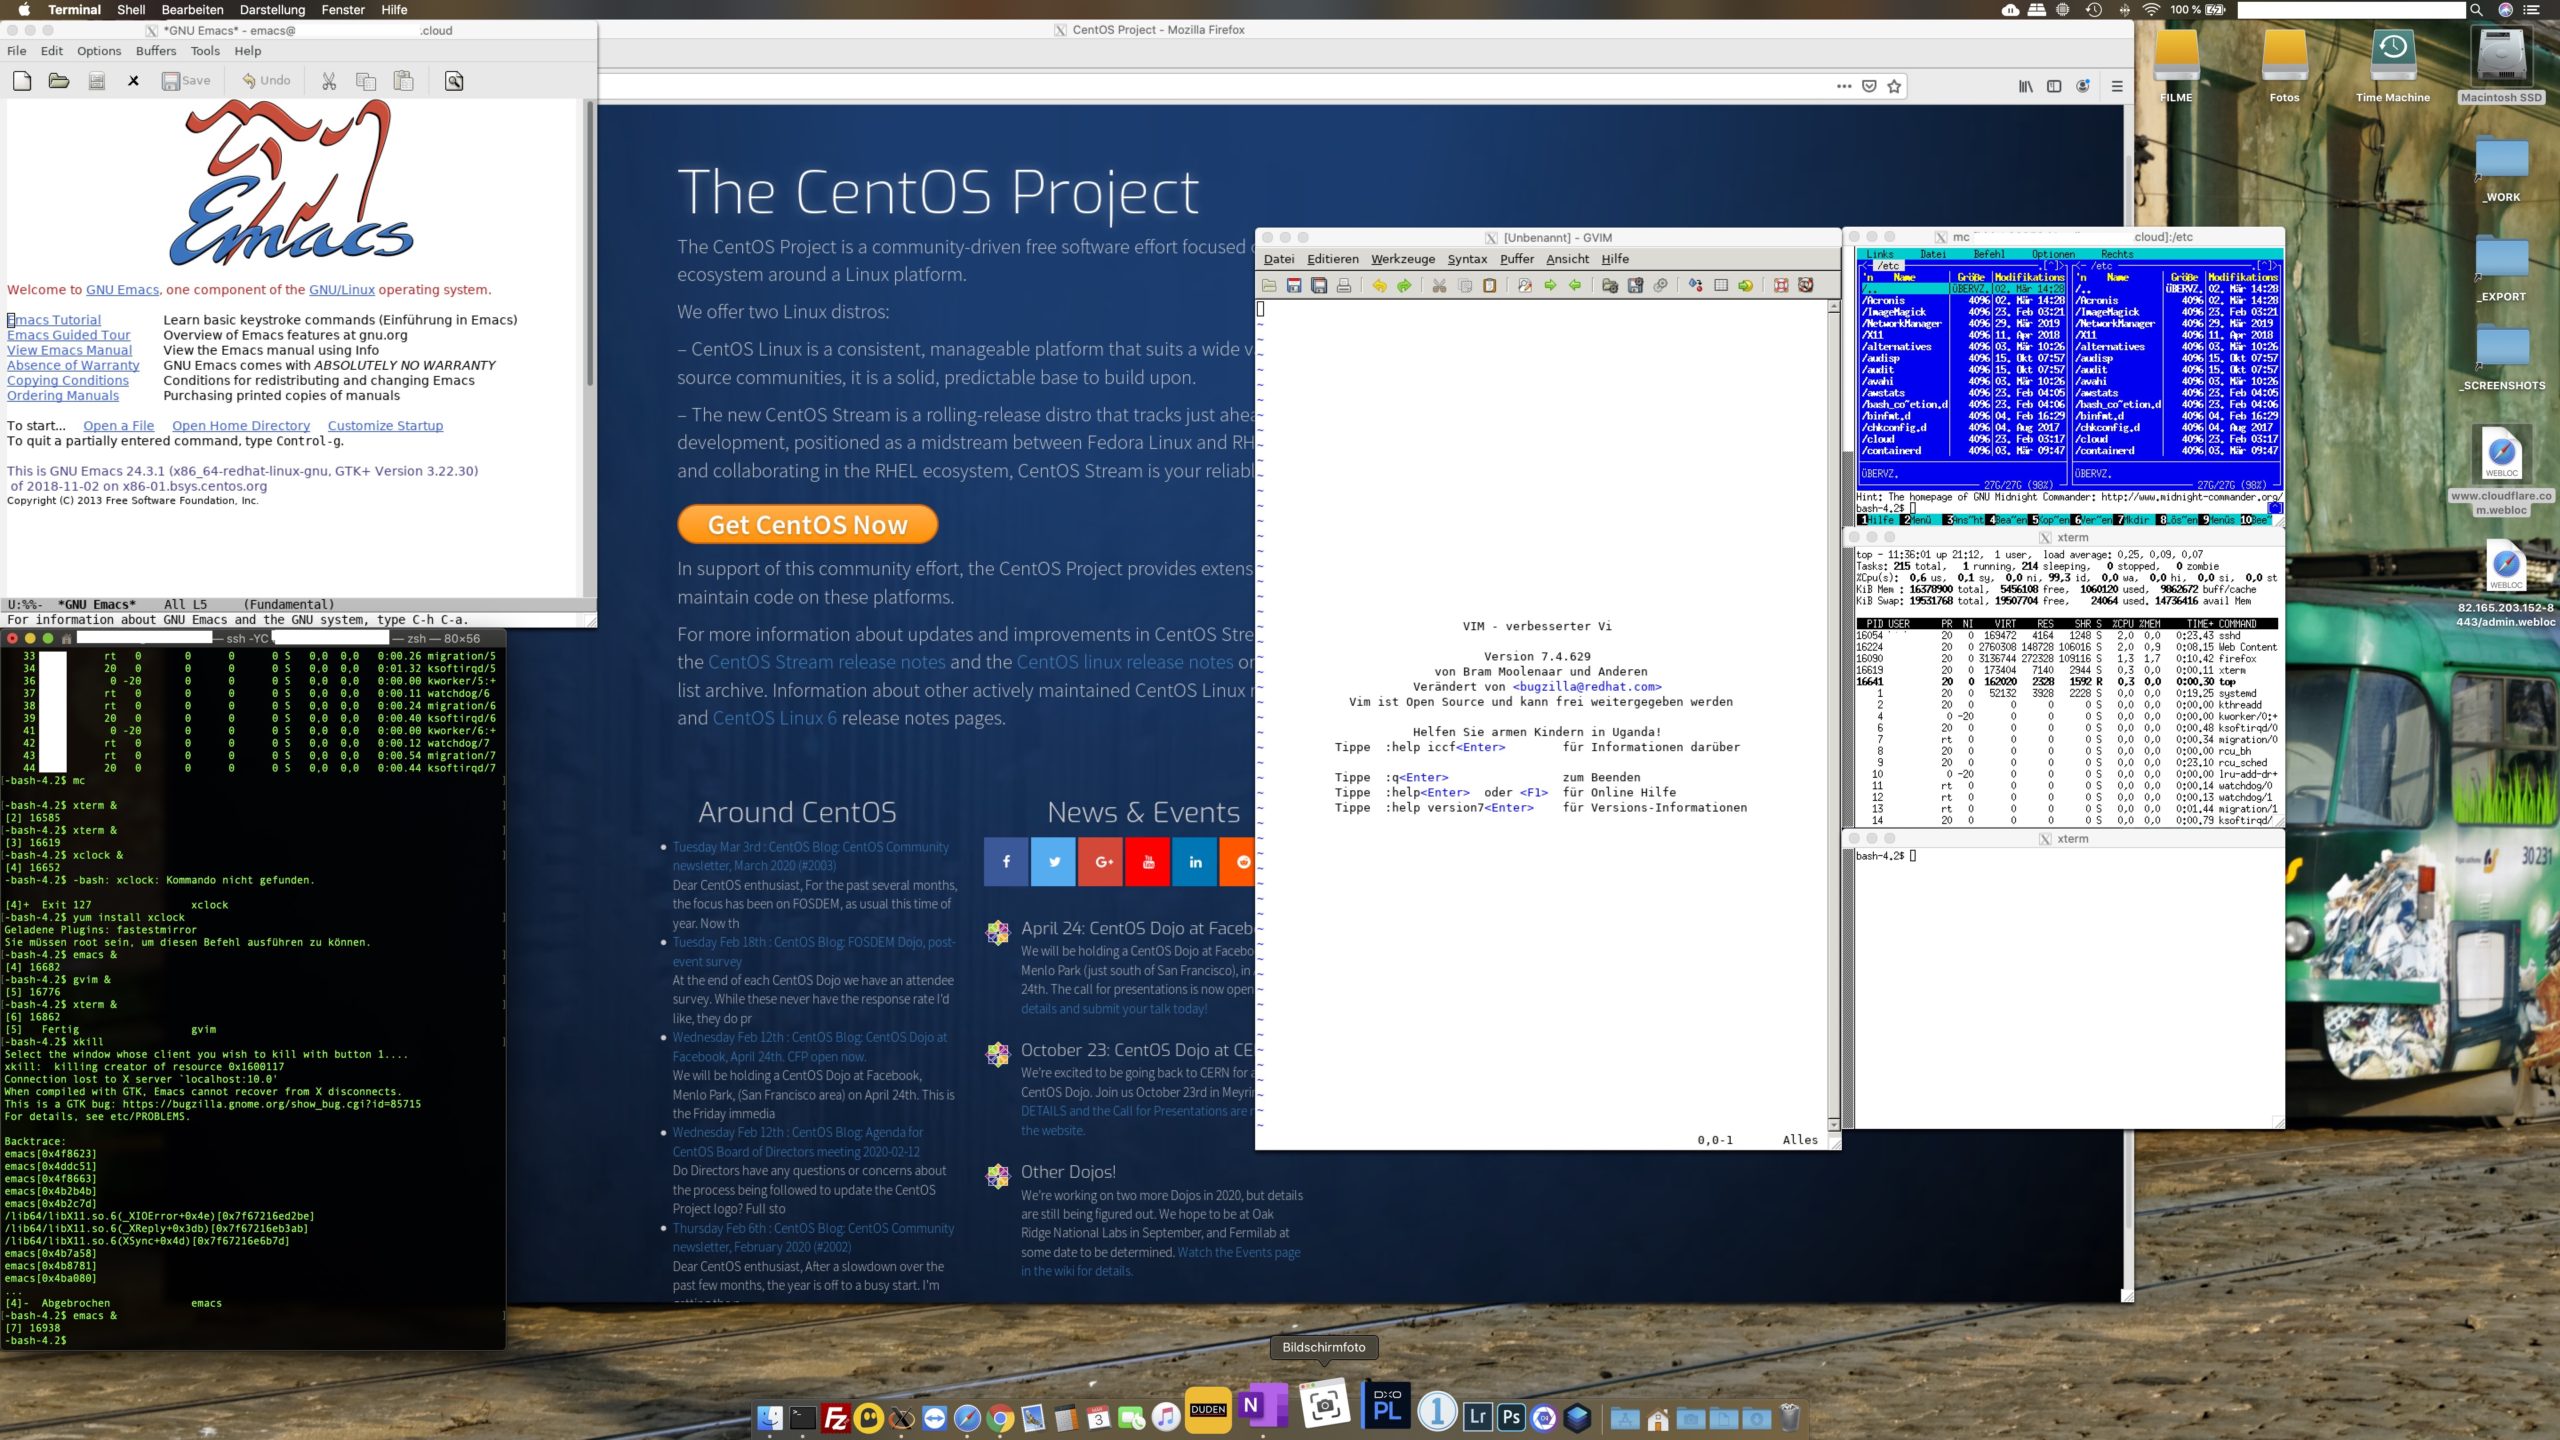
Task: Open the Optionen menu in Midnight Commander
Action: pos(2053,254)
